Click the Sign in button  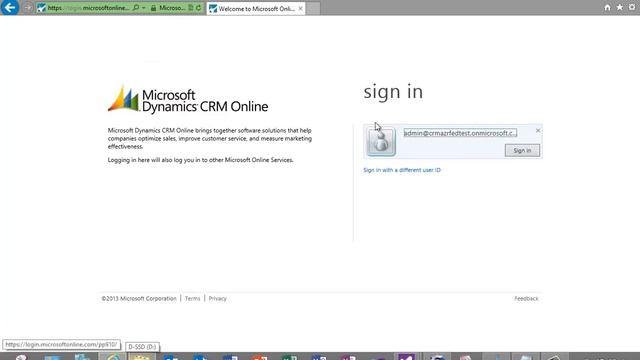pyautogui.click(x=522, y=150)
